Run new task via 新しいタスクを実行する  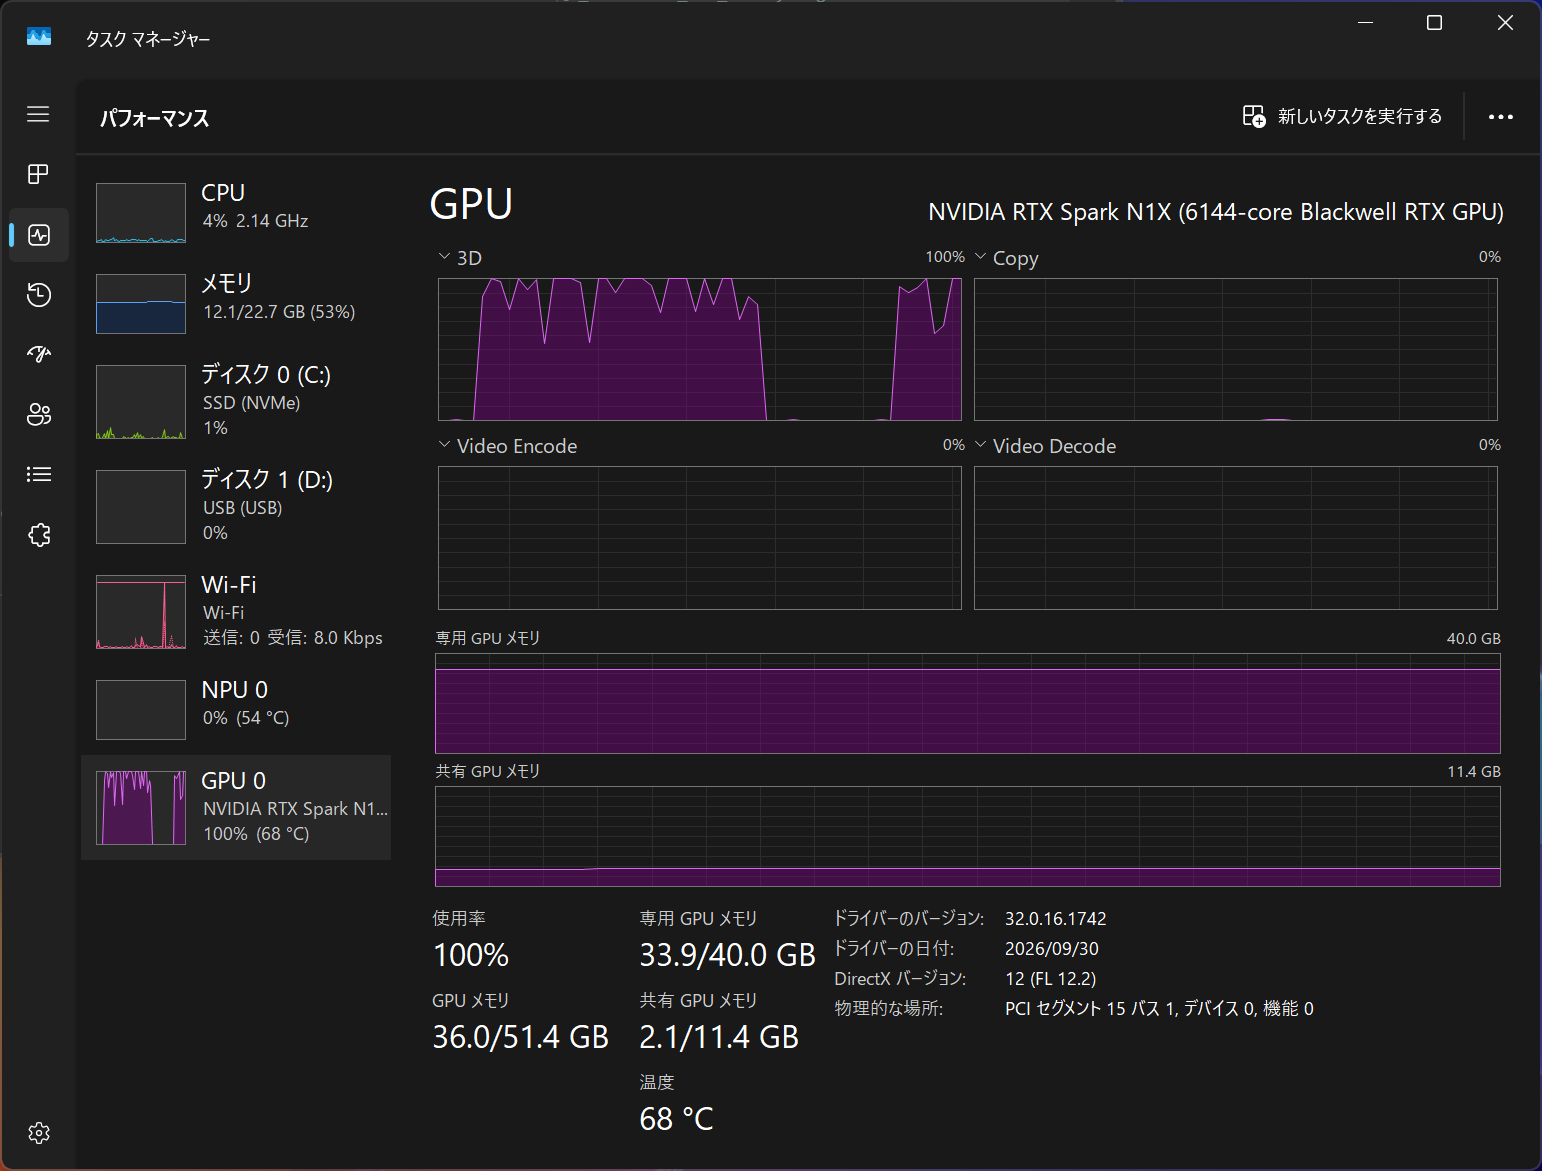(x=1342, y=116)
